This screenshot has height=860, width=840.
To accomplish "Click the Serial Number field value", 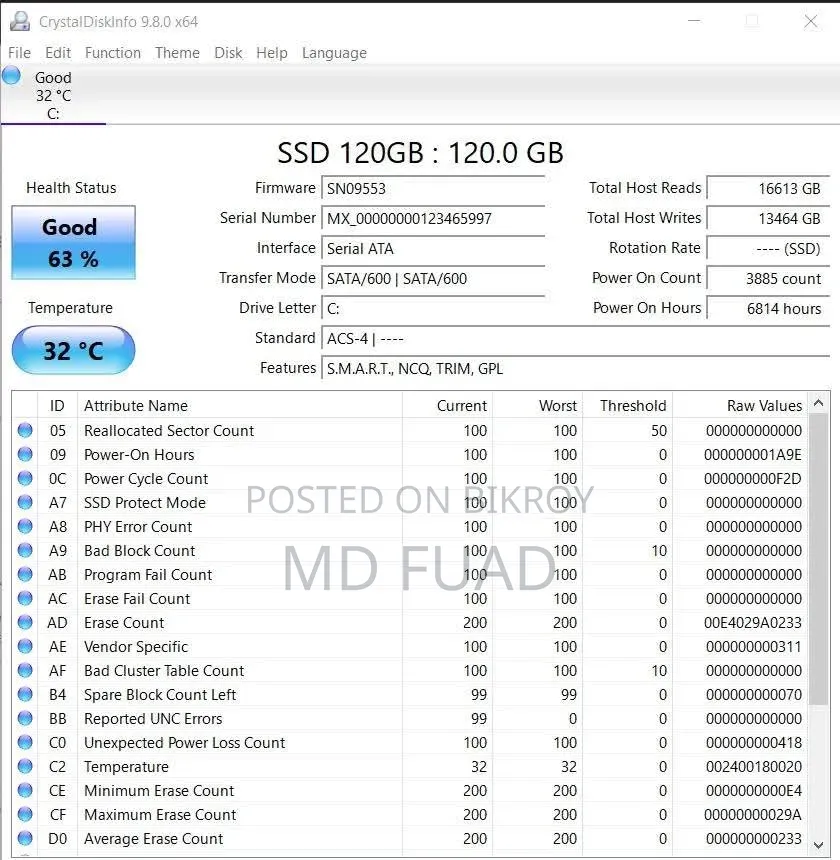I will (x=433, y=219).
